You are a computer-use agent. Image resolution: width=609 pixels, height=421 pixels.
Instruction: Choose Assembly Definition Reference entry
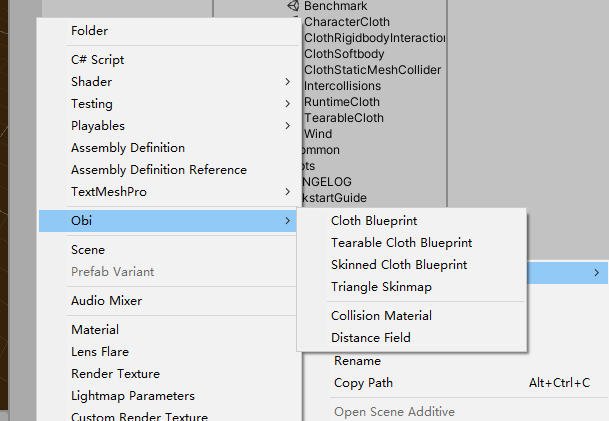159,170
